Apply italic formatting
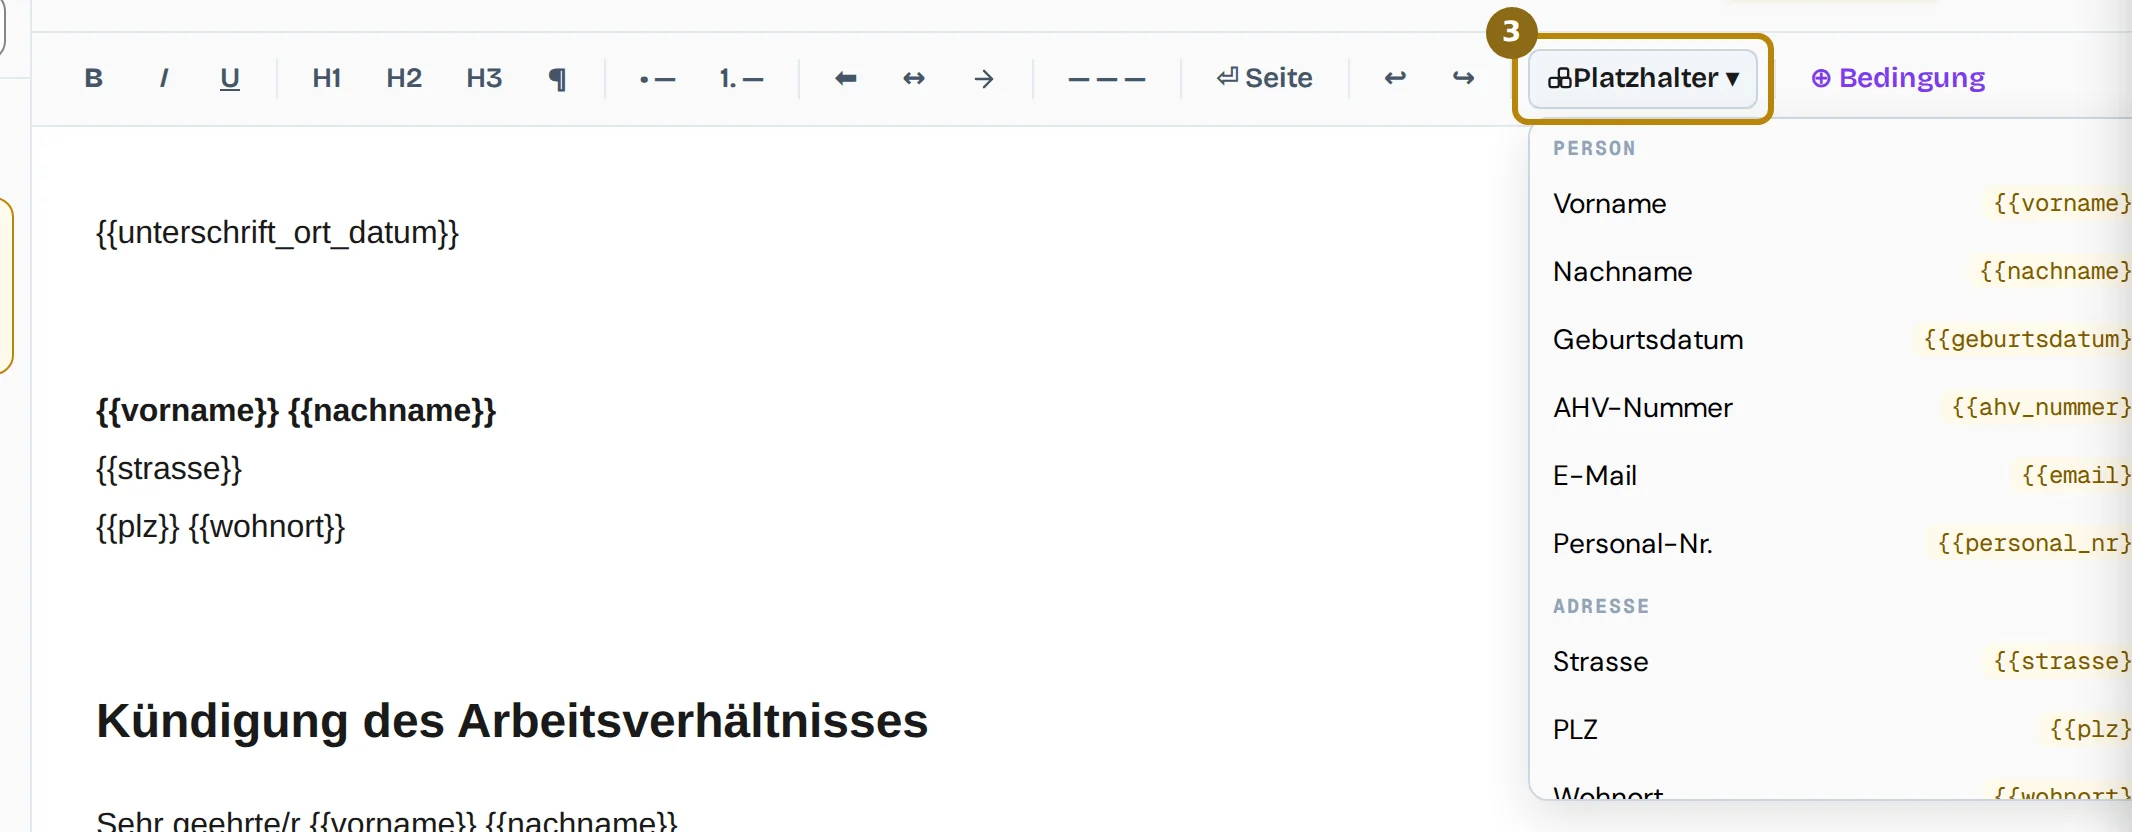The height and width of the screenshot is (832, 2132). pyautogui.click(x=163, y=78)
